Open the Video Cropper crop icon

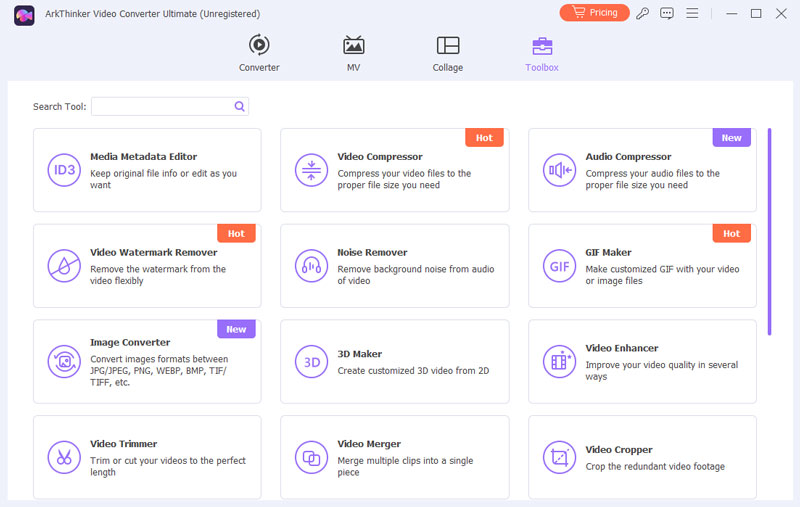[x=559, y=458]
